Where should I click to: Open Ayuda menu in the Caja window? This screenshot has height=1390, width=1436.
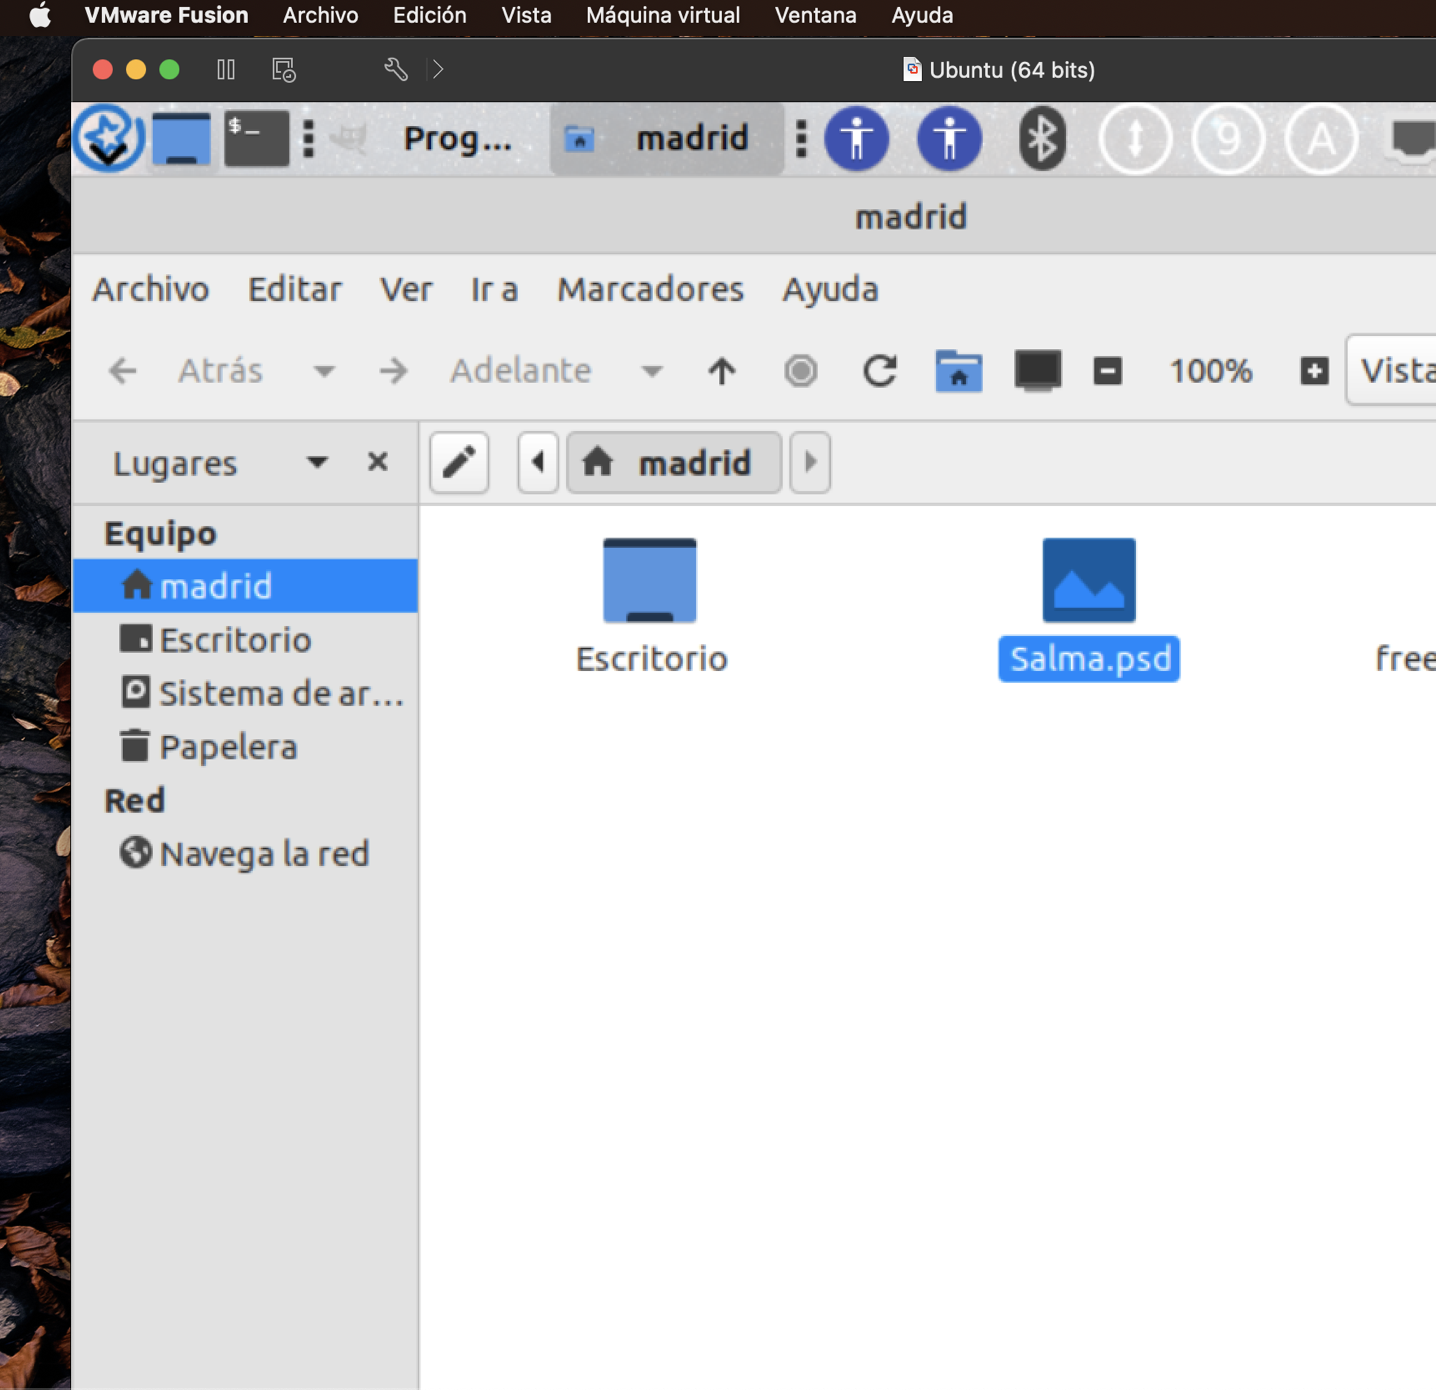point(830,290)
